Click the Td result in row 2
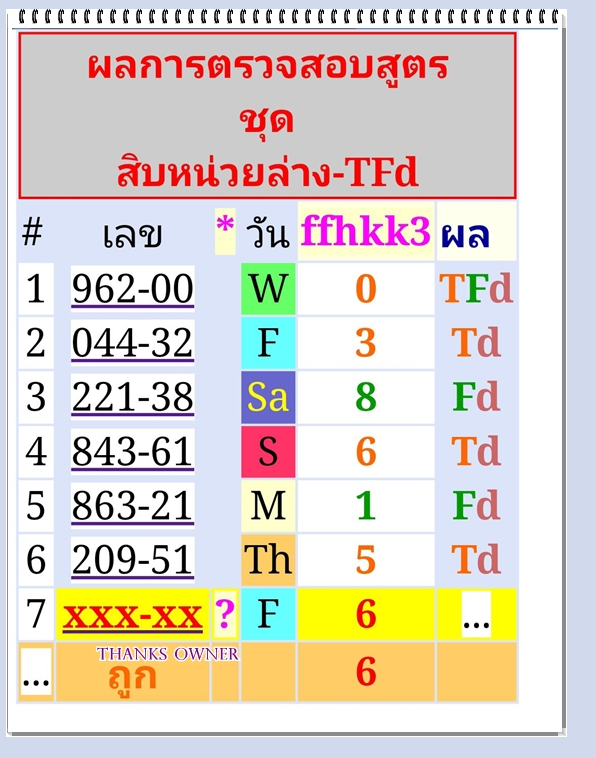The image size is (596, 758). [476, 343]
